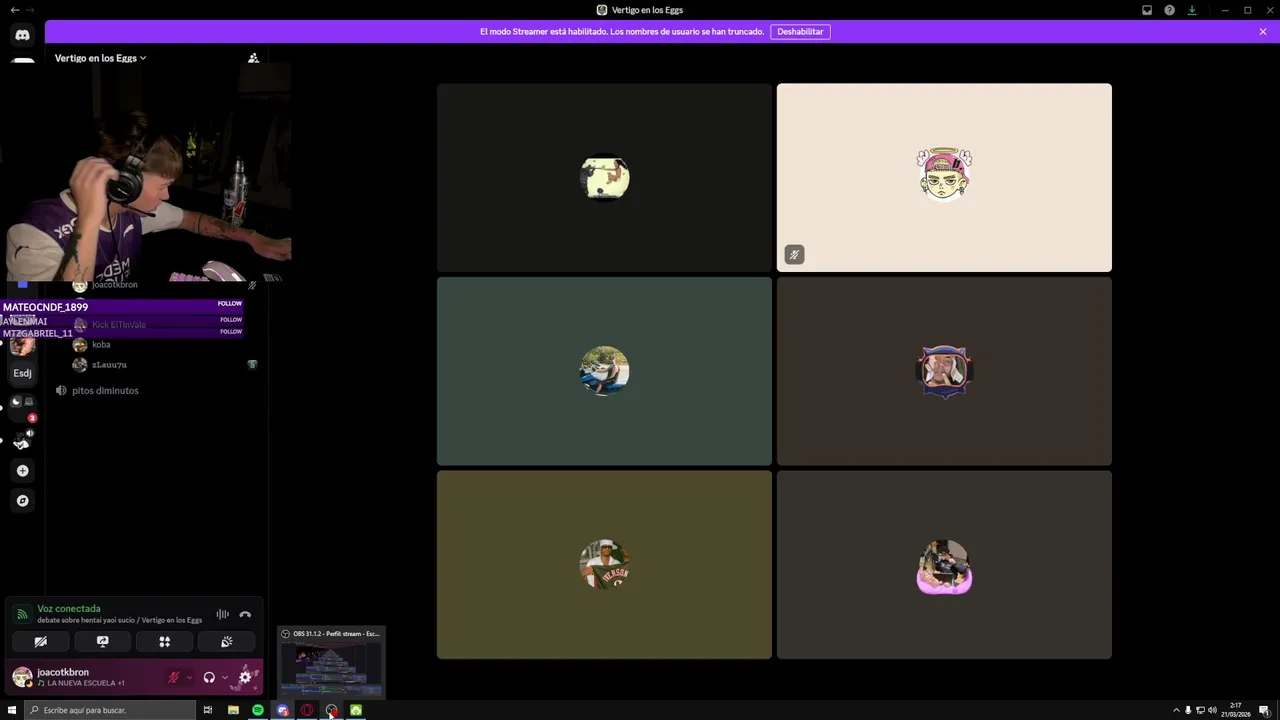
Task: Open the server folder with badge 3
Action: [x=22, y=406]
